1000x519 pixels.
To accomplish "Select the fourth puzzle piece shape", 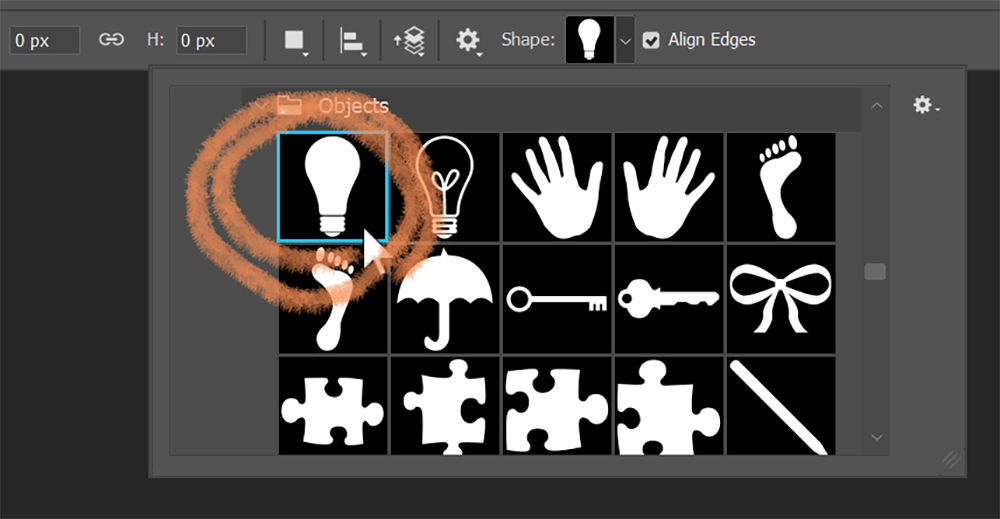I will click(x=669, y=406).
